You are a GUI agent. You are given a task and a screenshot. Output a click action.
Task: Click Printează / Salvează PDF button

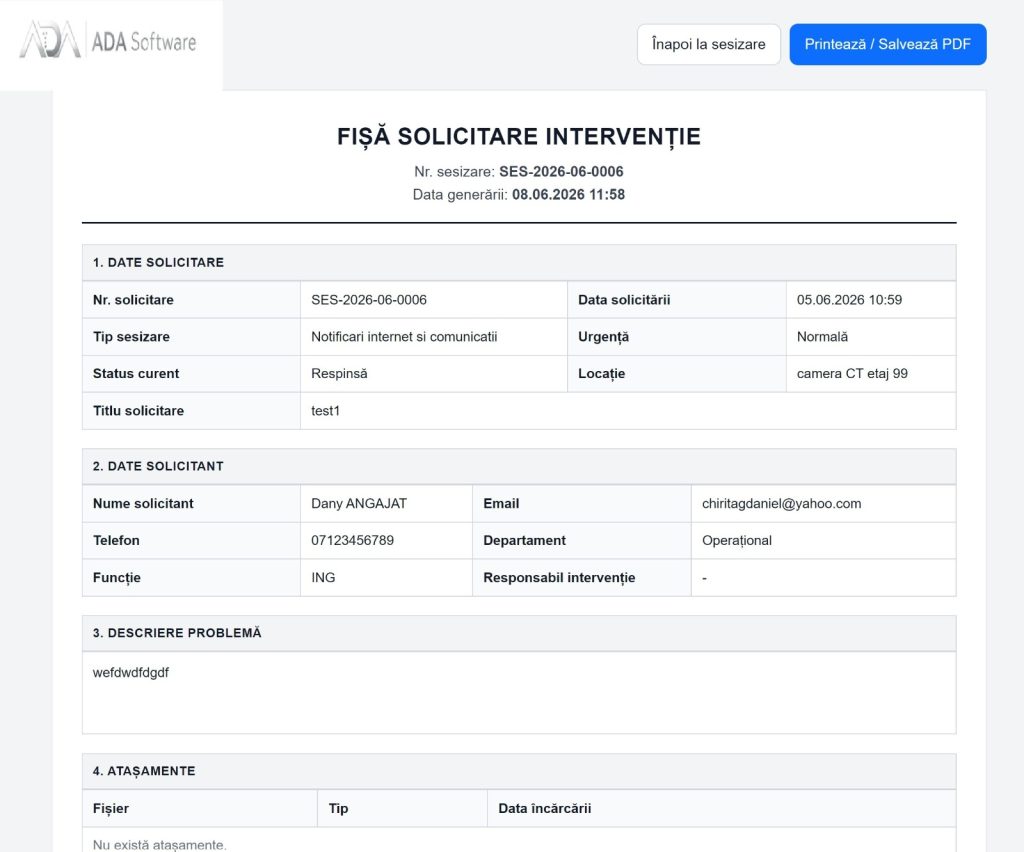pyautogui.click(x=888, y=44)
